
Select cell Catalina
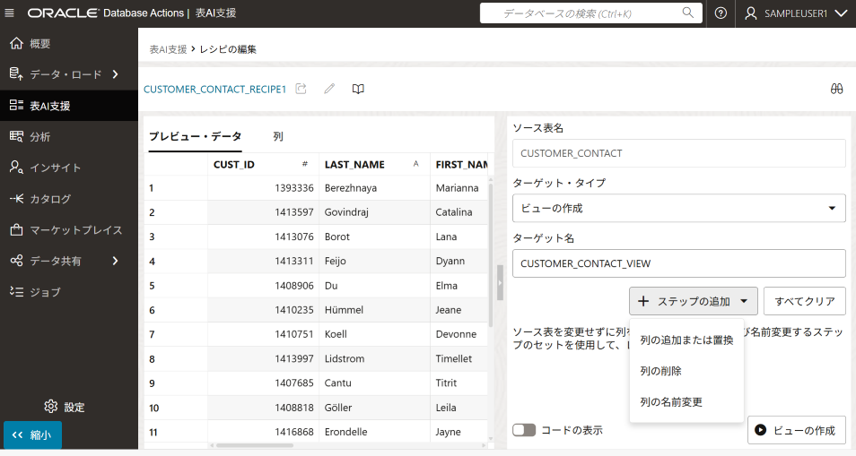tap(459, 212)
